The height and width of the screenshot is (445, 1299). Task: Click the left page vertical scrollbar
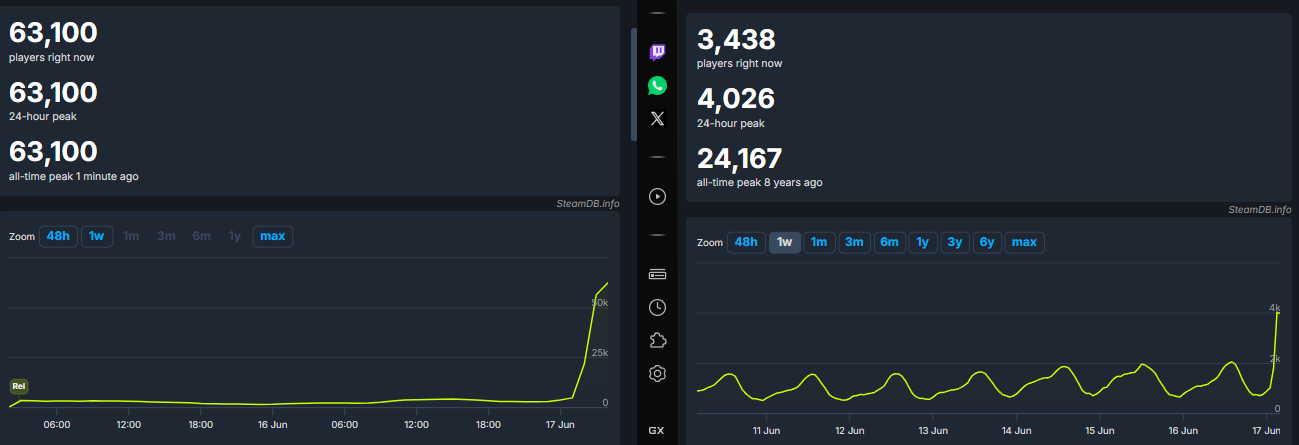633,85
